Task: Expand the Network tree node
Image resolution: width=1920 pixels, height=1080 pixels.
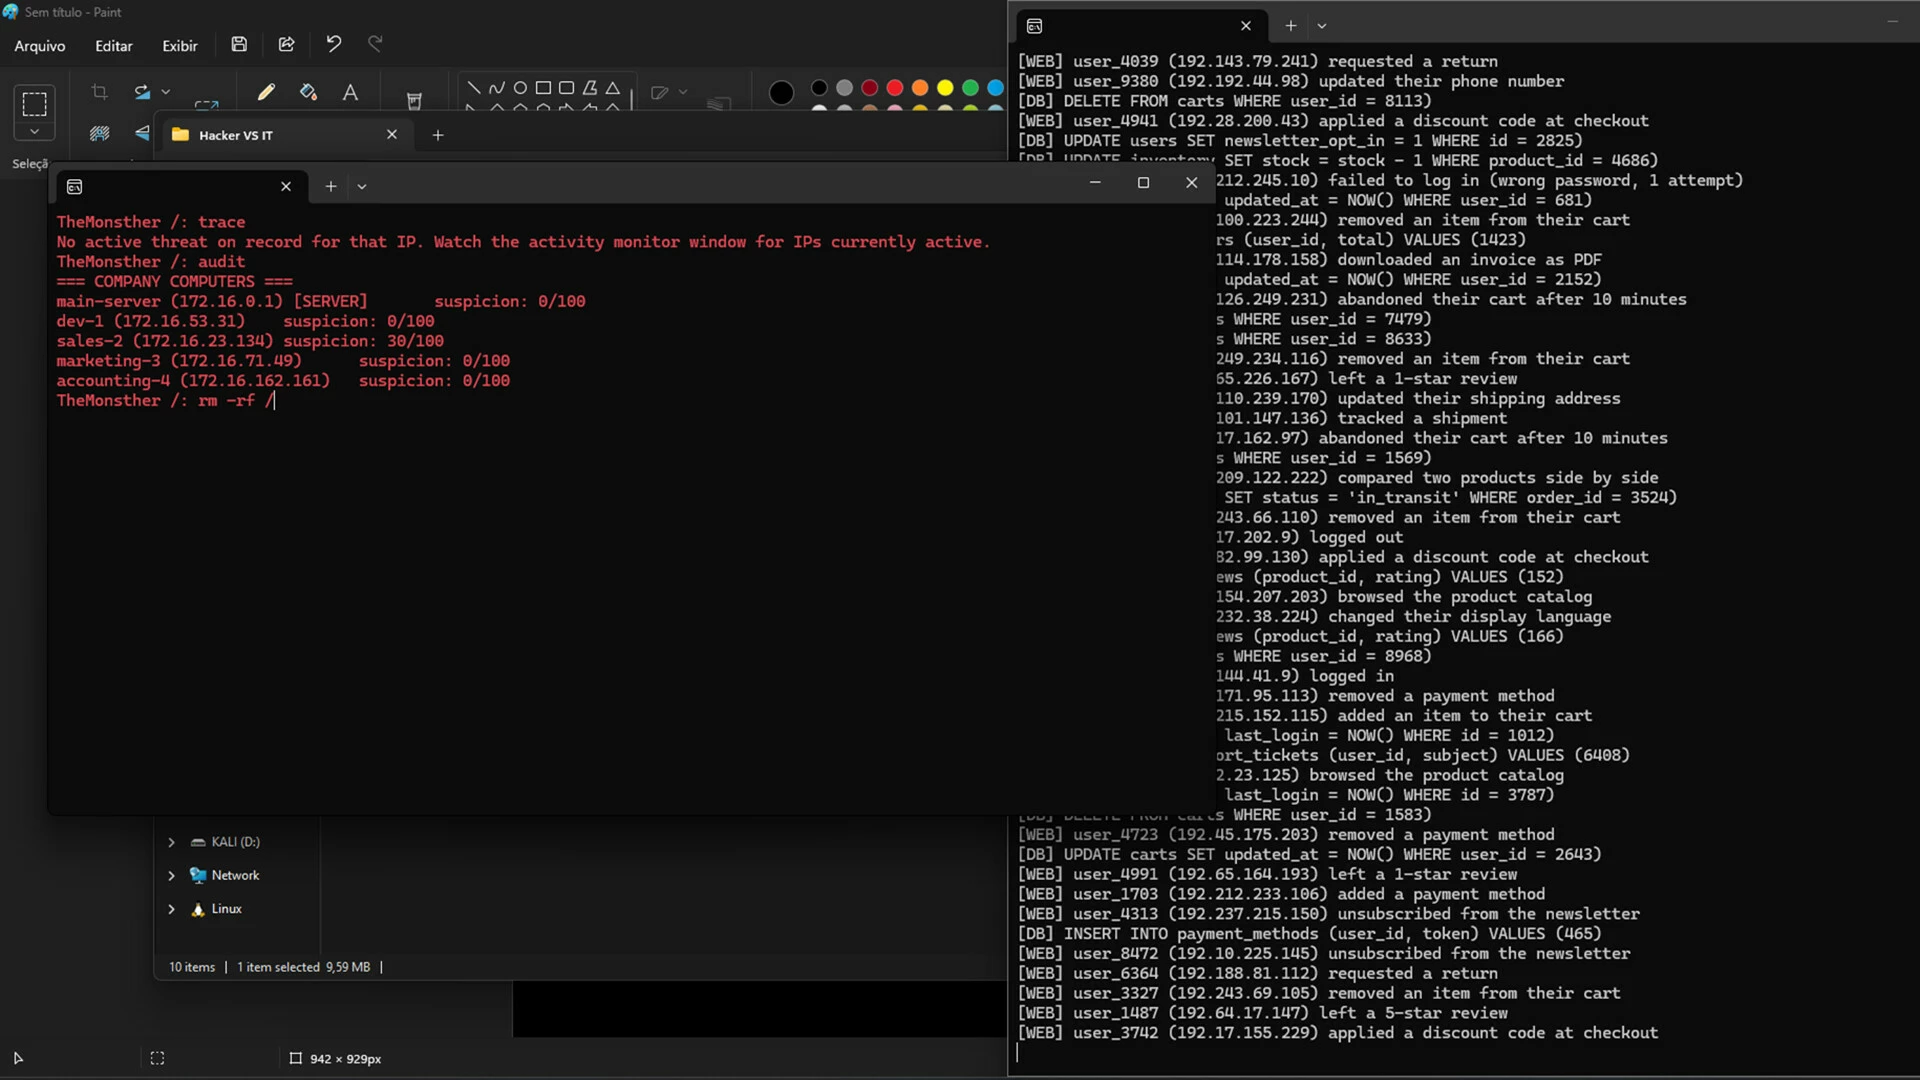Action: coord(171,876)
